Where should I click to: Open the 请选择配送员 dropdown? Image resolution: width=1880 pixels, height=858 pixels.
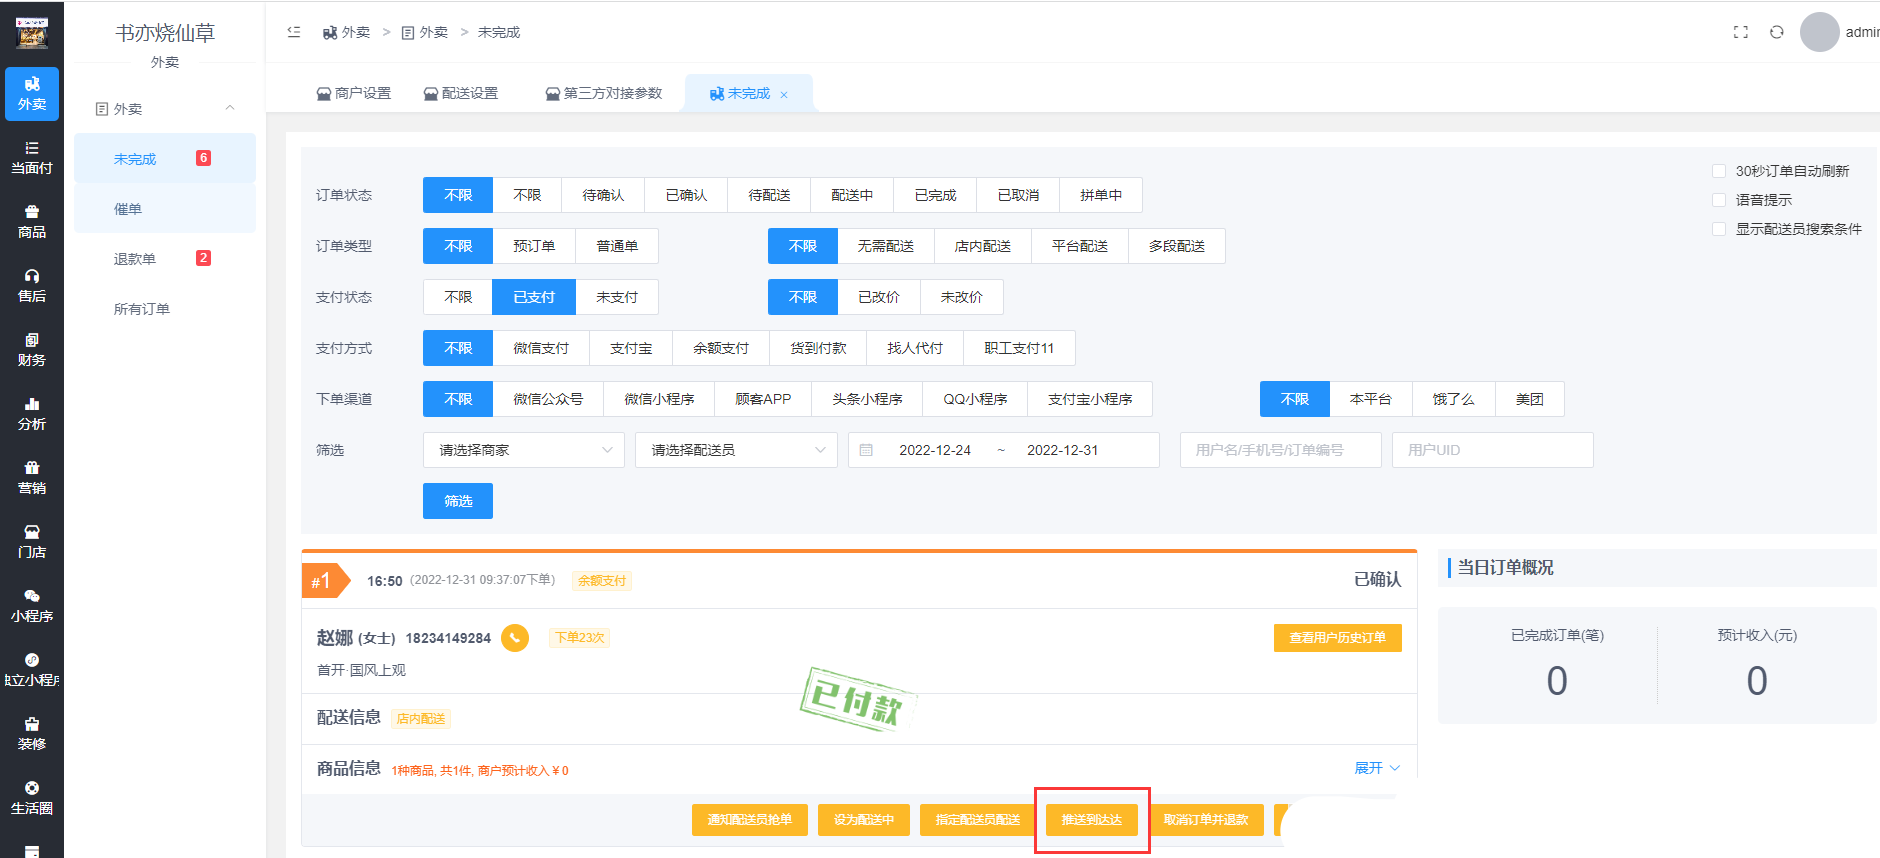736,450
